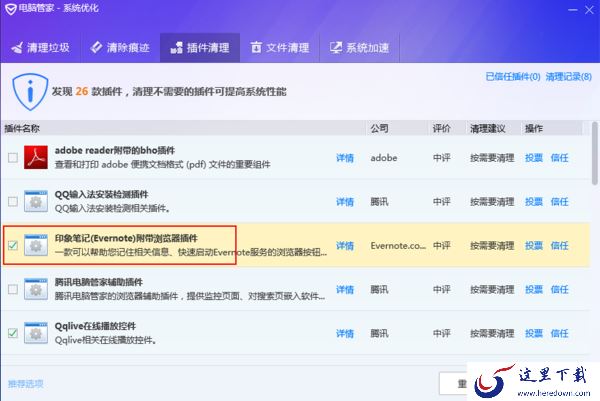This screenshot has height=401, width=600.
Task: View 详情 for adobe reader bho plugin
Action: pos(345,158)
